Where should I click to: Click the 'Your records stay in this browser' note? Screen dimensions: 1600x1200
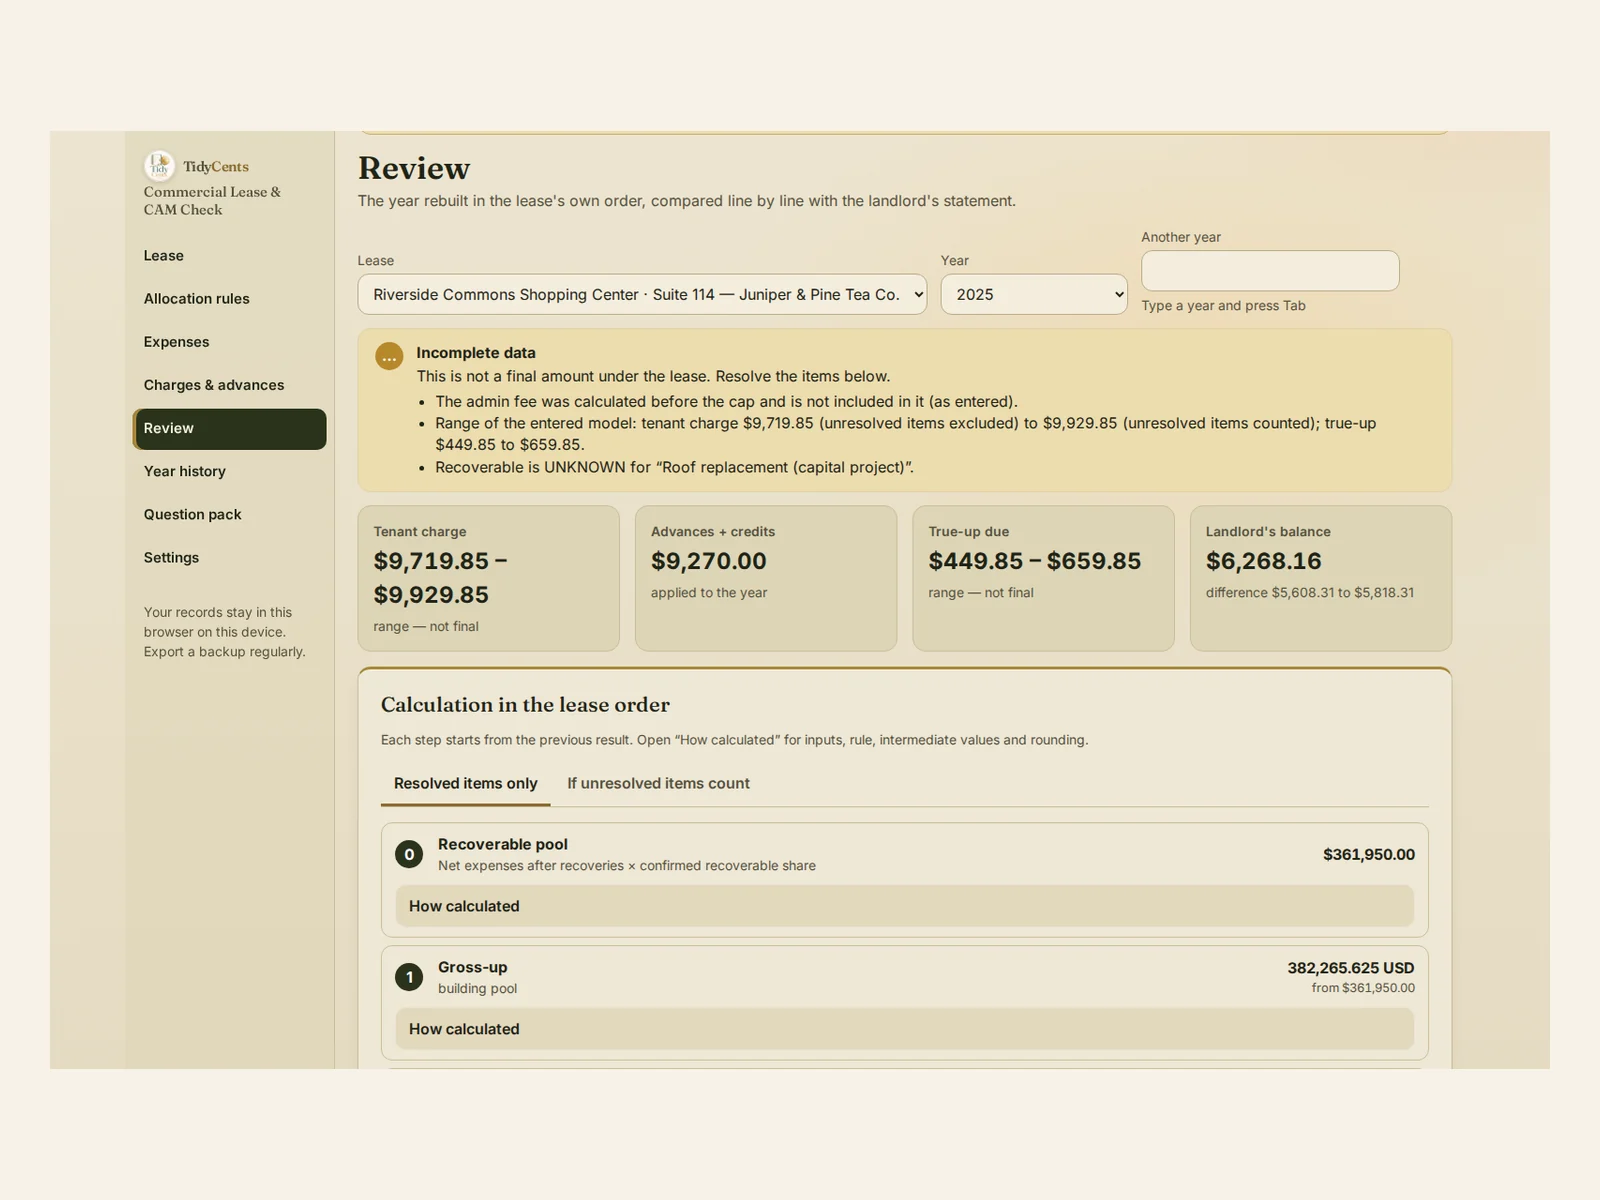click(x=225, y=632)
